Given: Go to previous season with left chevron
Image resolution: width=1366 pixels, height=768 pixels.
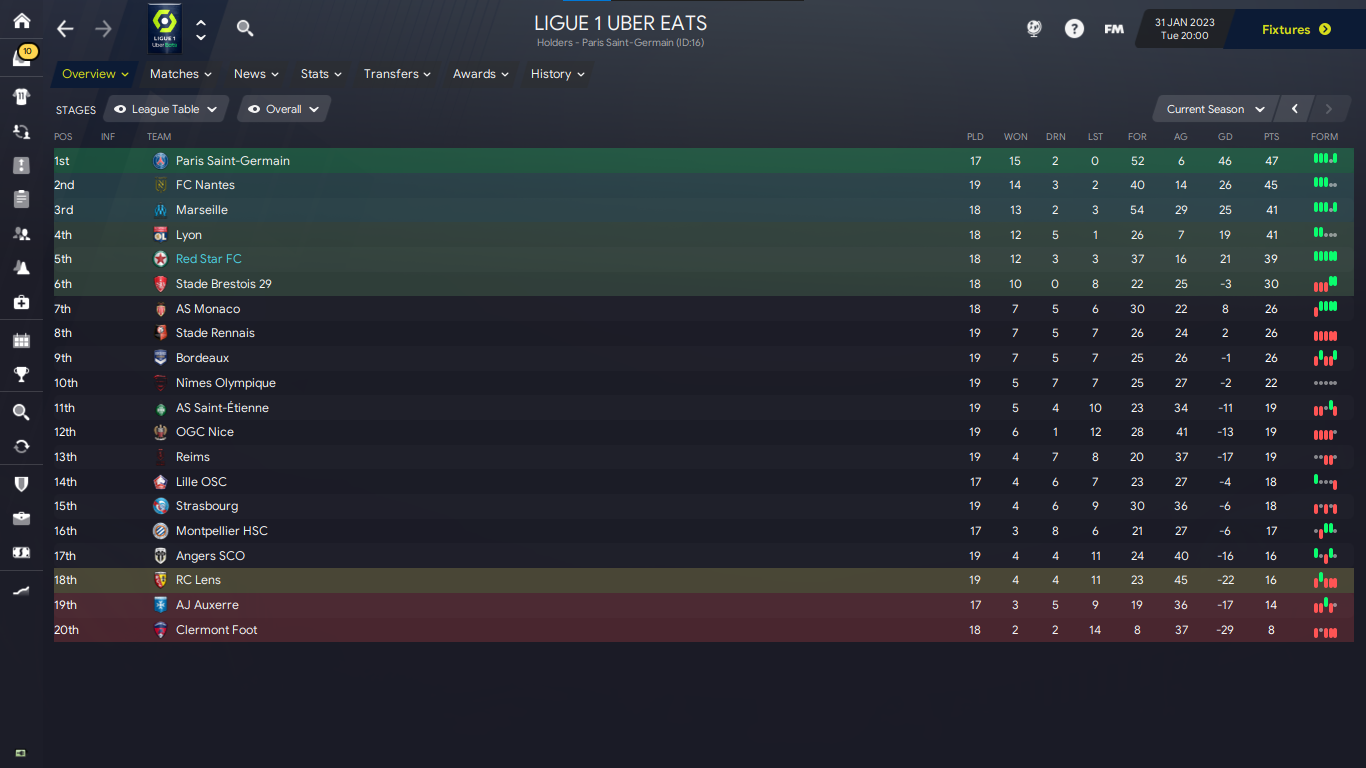Looking at the screenshot, I should [x=1294, y=110].
